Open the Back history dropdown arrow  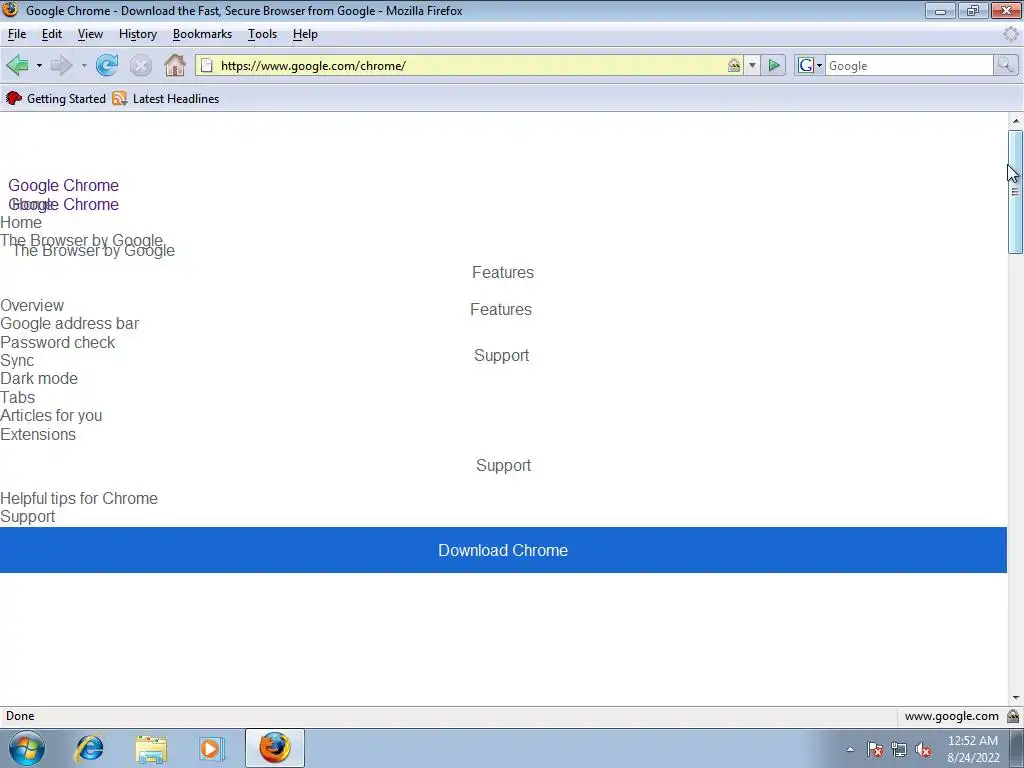(x=39, y=65)
